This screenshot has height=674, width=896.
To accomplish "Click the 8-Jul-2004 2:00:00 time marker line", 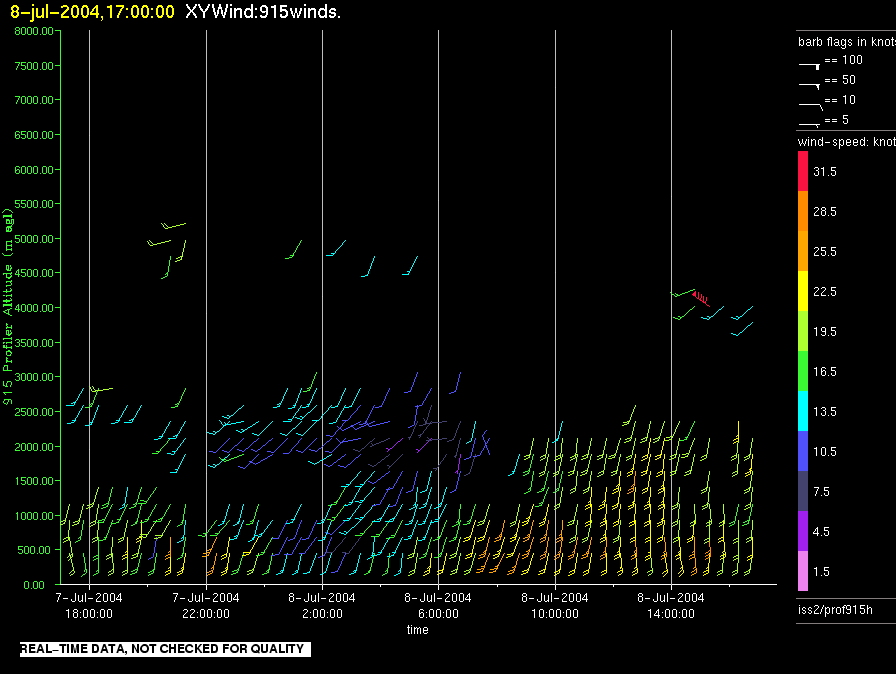I will point(322,307).
